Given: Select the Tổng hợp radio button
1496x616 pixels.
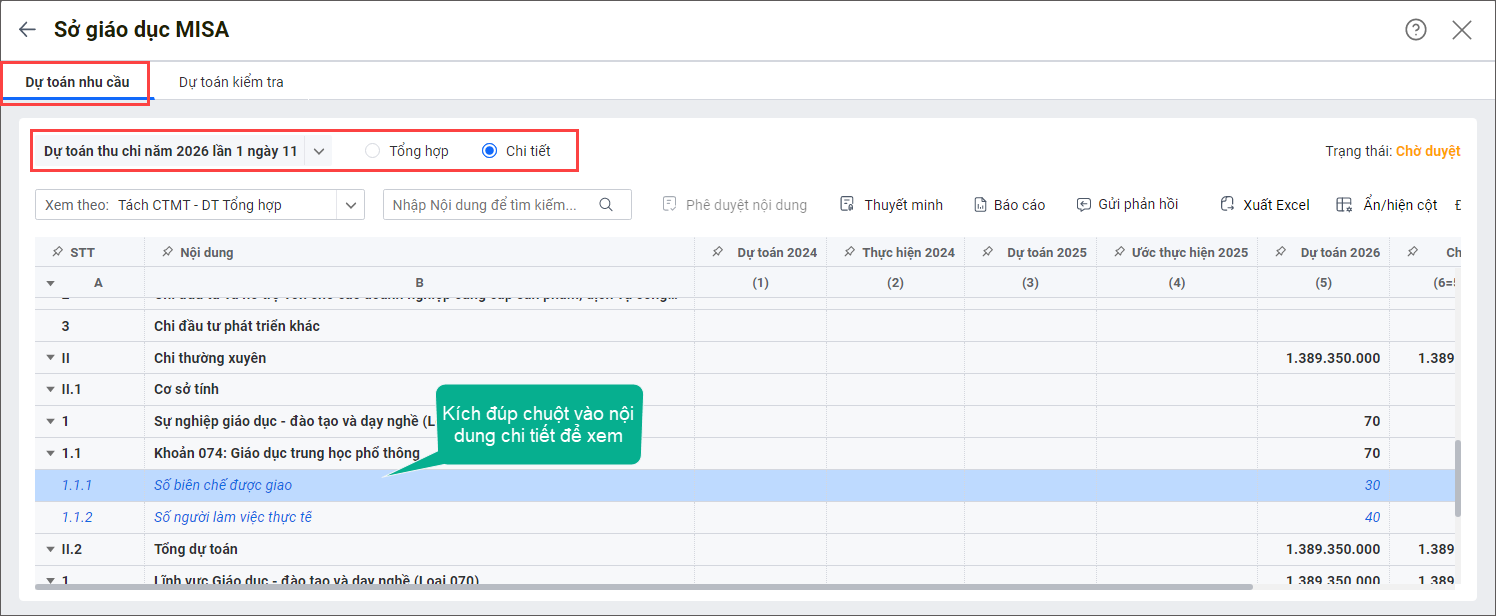Looking at the screenshot, I should point(373,151).
